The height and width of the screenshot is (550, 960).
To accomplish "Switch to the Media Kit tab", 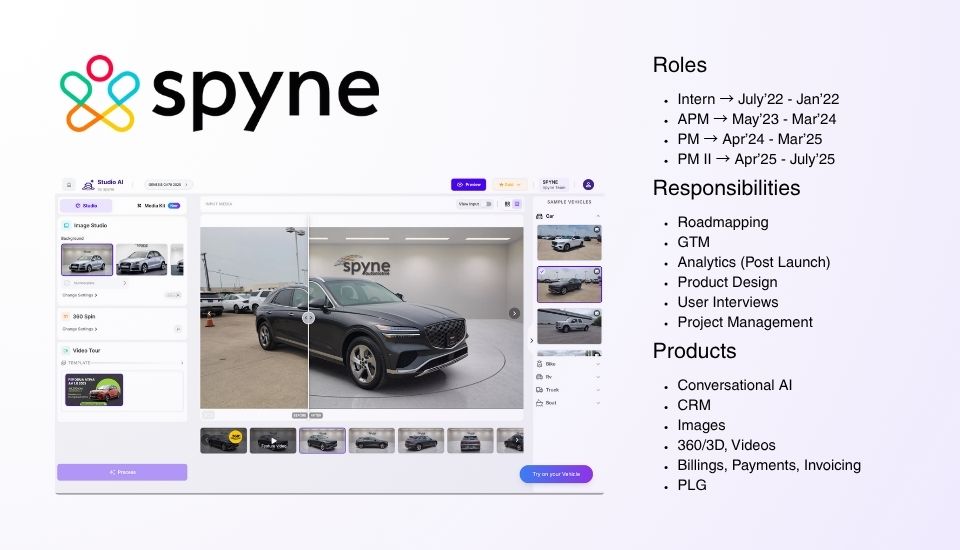I will tap(160, 205).
